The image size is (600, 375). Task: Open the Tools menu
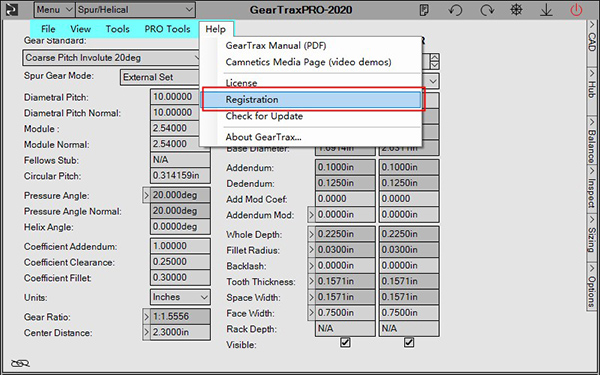117,29
